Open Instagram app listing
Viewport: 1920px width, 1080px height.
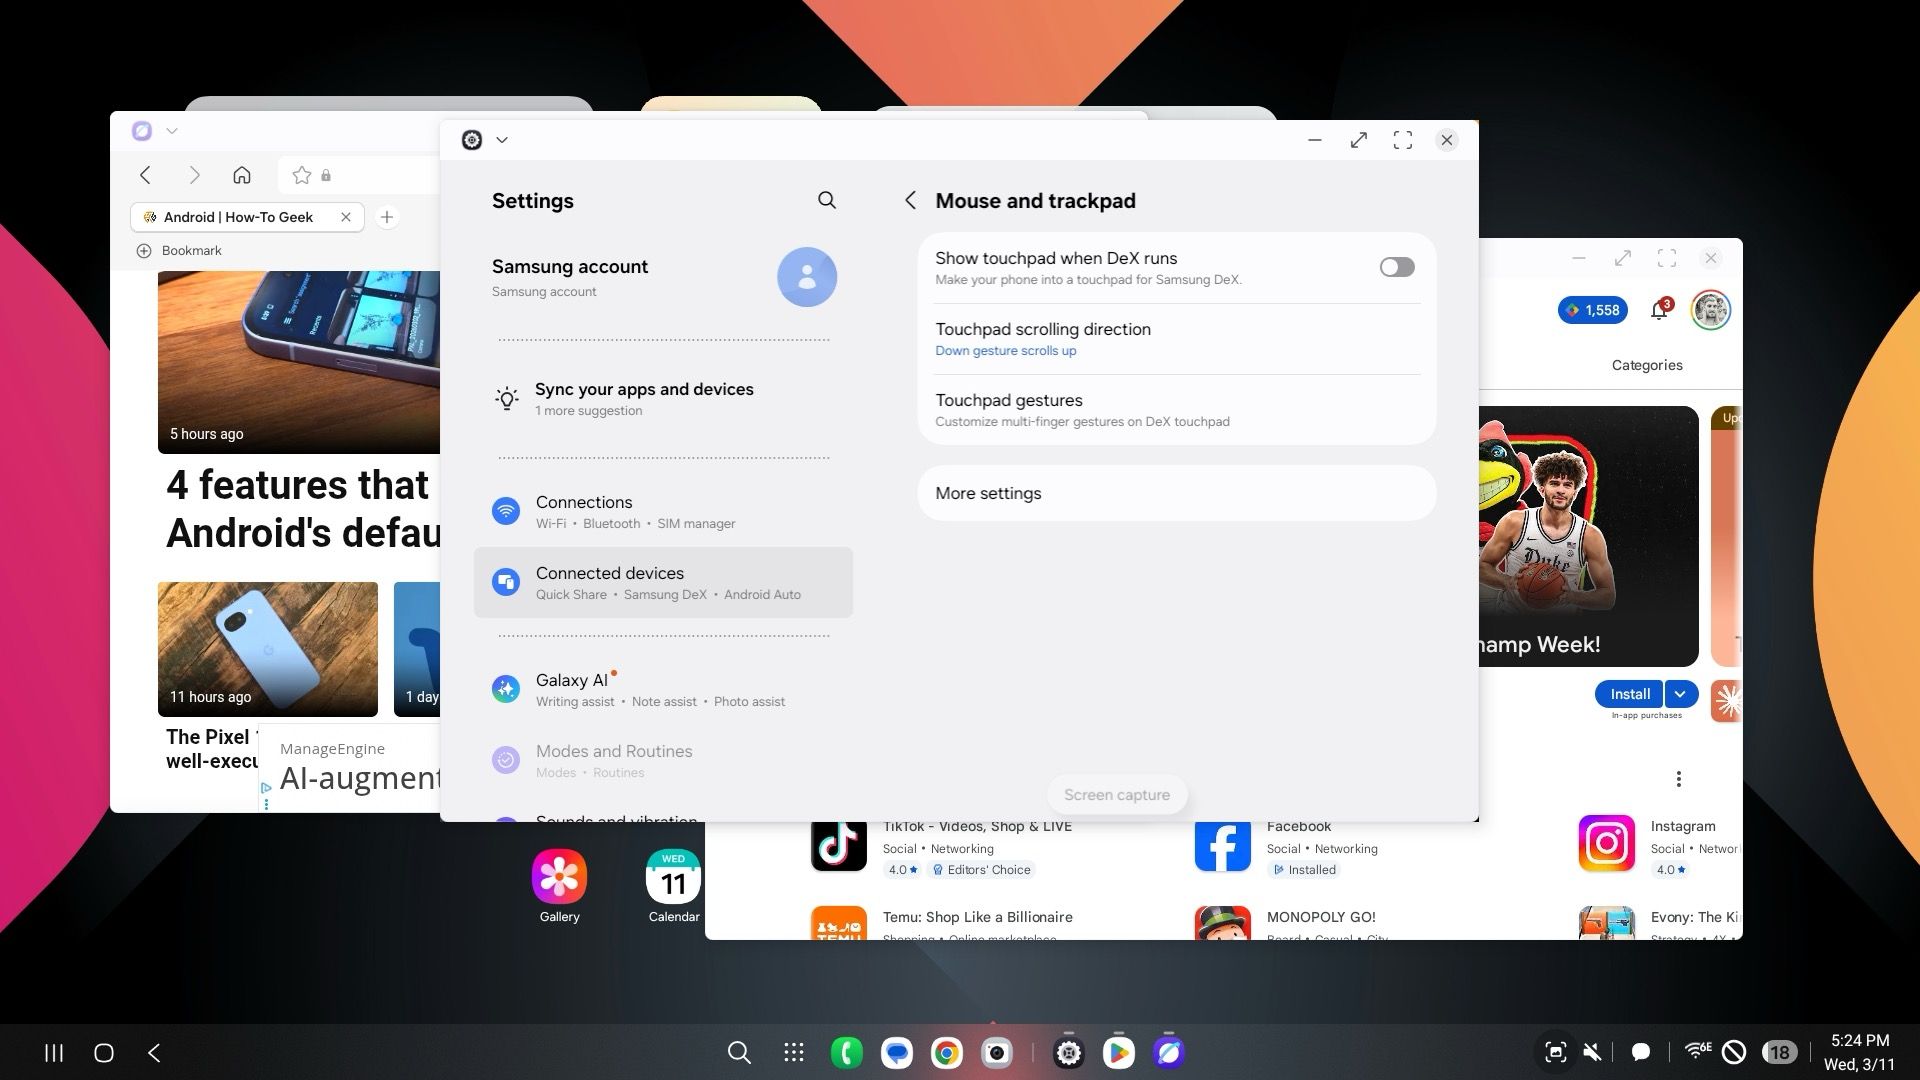[x=1660, y=848]
